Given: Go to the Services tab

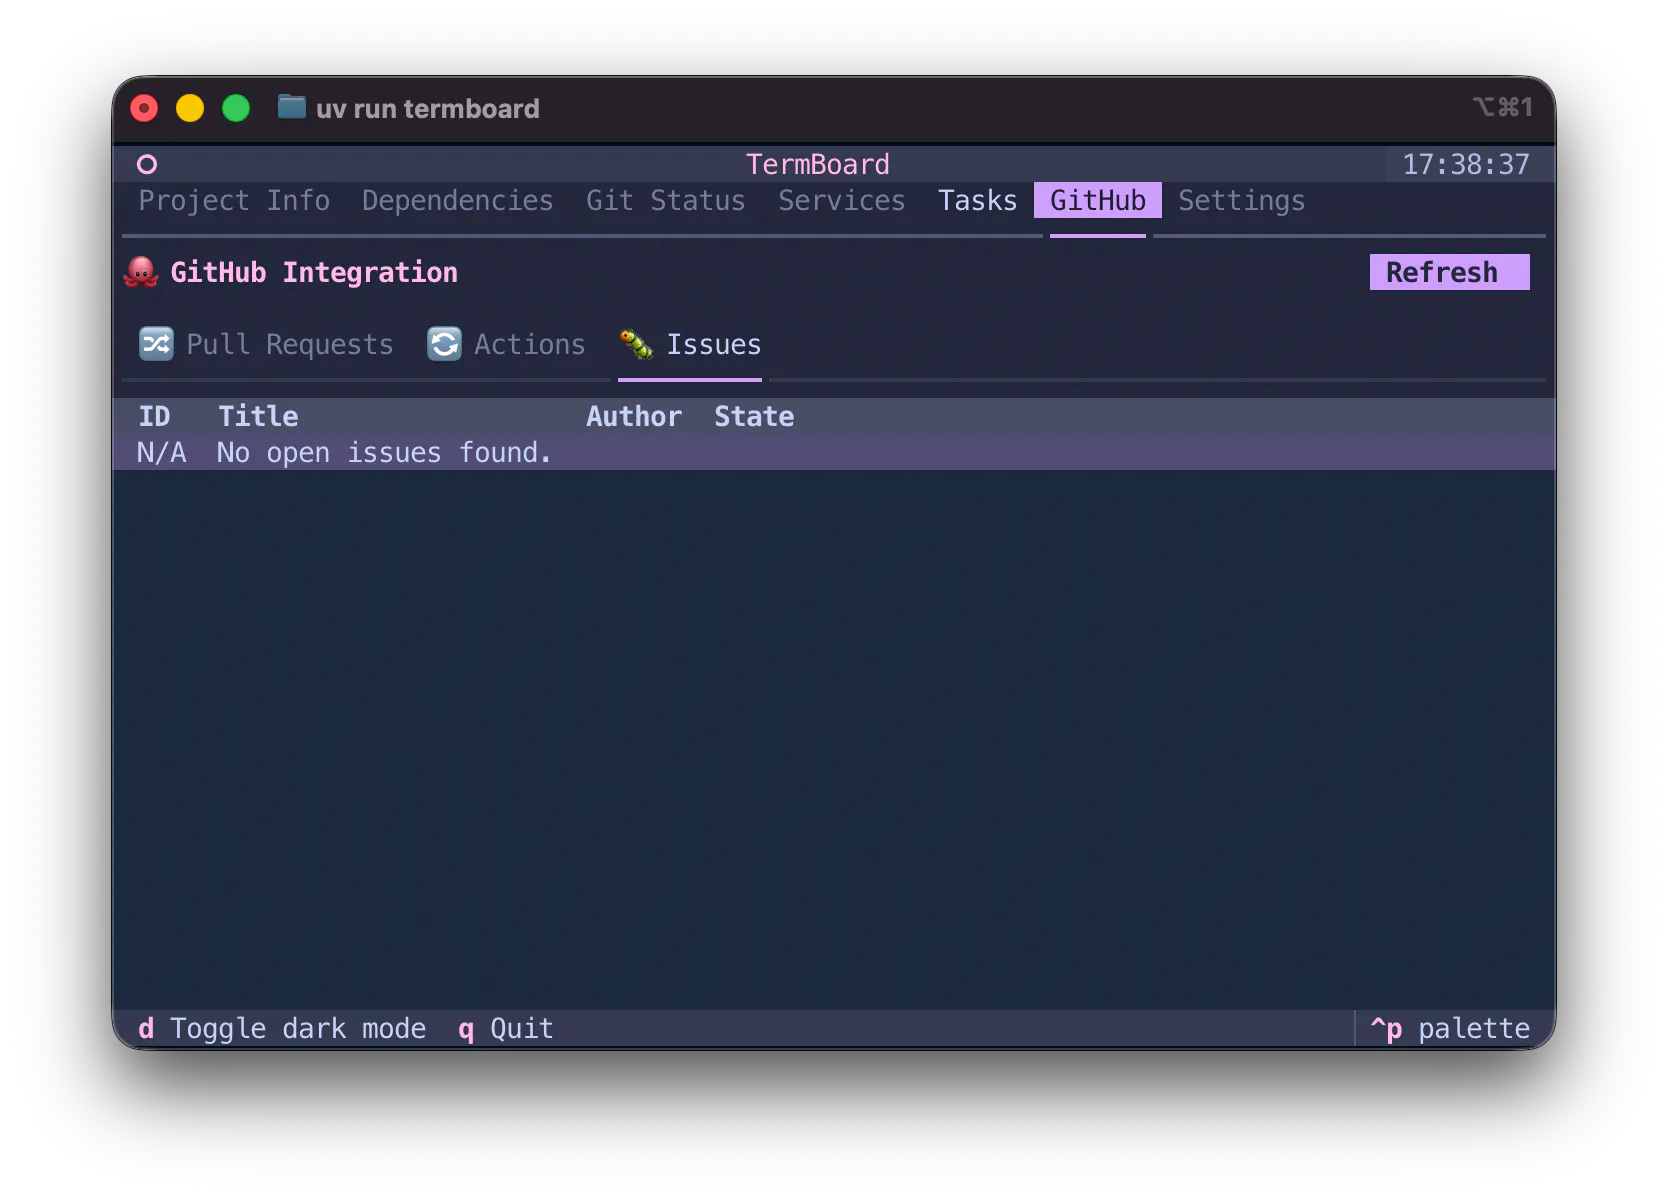Looking at the screenshot, I should [842, 200].
